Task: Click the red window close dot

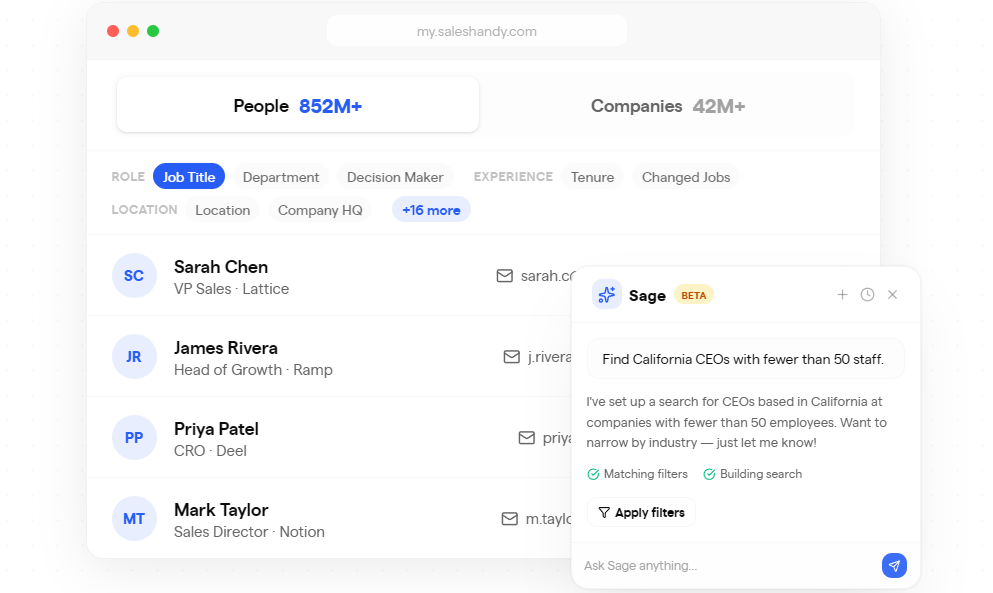Action: 113,31
